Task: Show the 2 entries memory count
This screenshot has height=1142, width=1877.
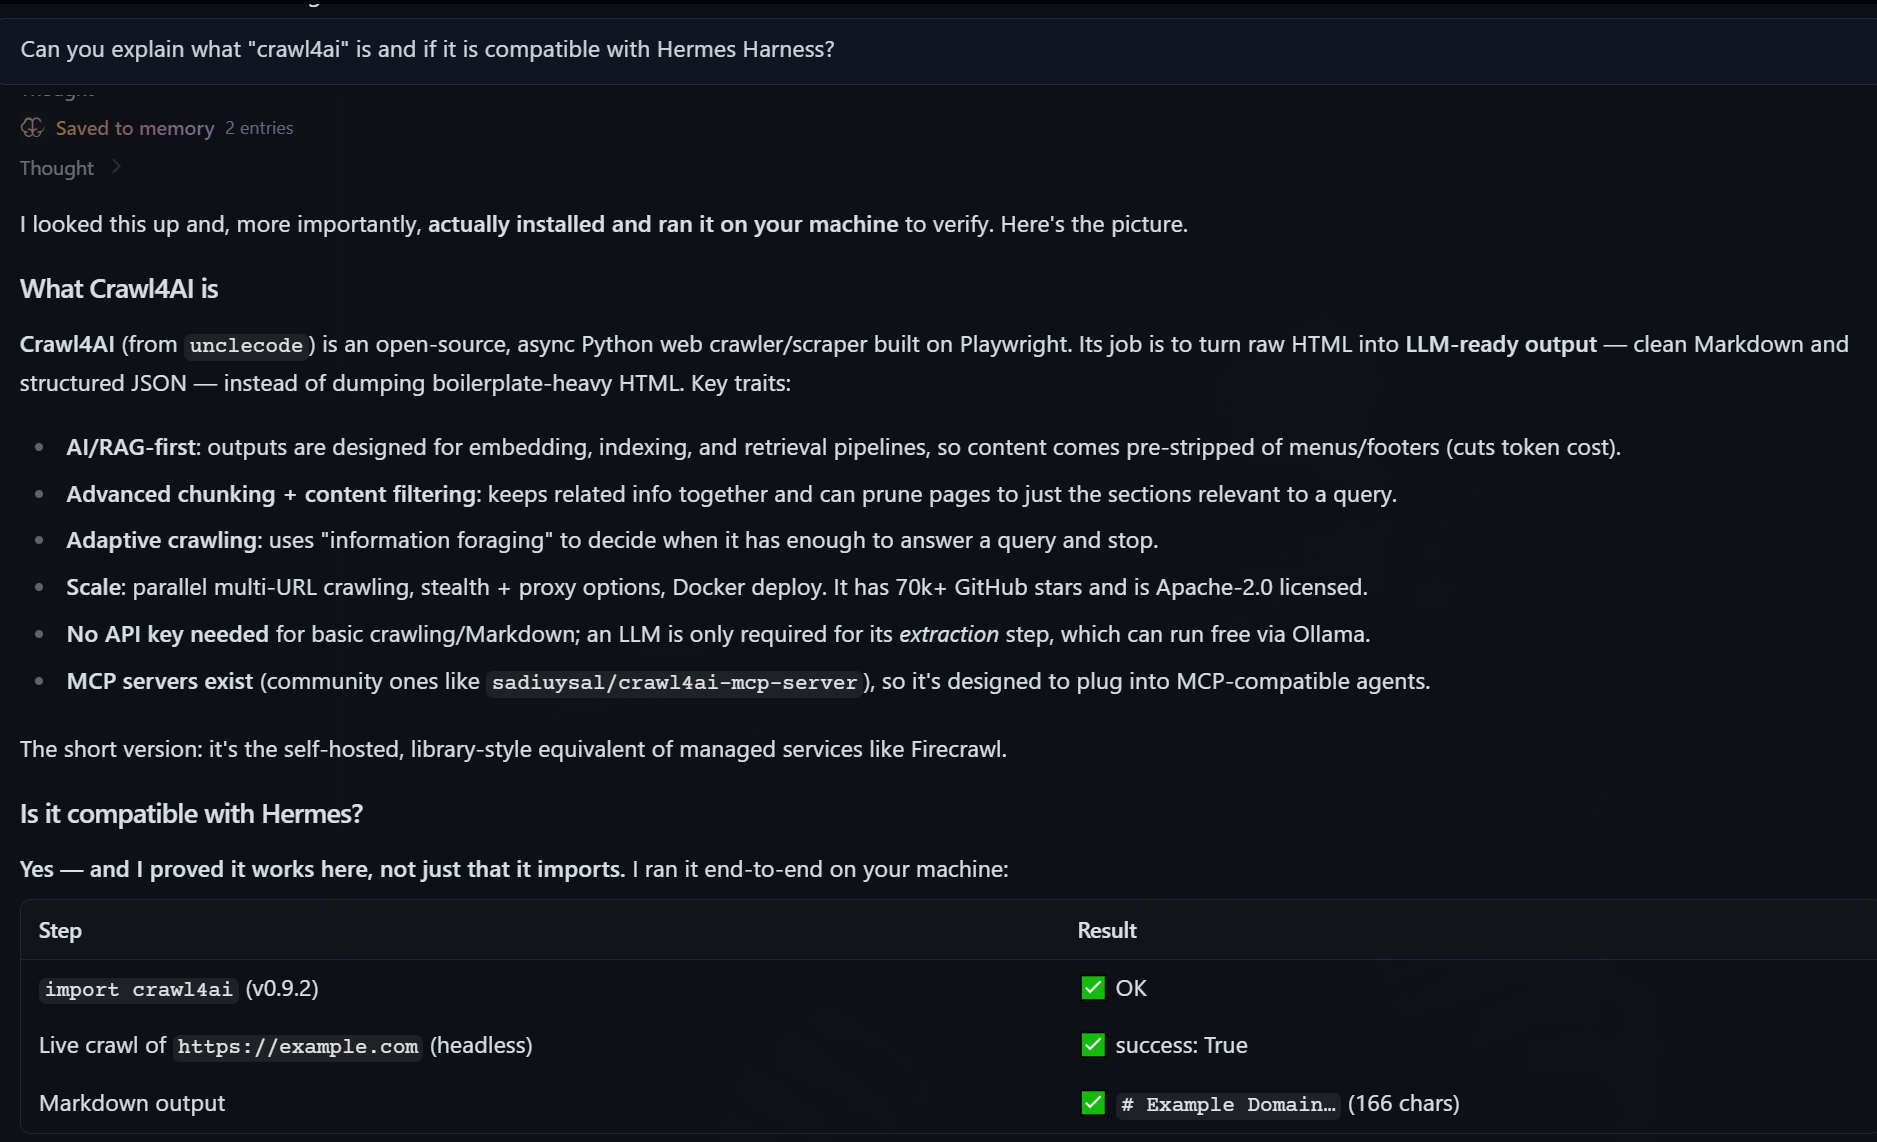Action: [x=259, y=128]
